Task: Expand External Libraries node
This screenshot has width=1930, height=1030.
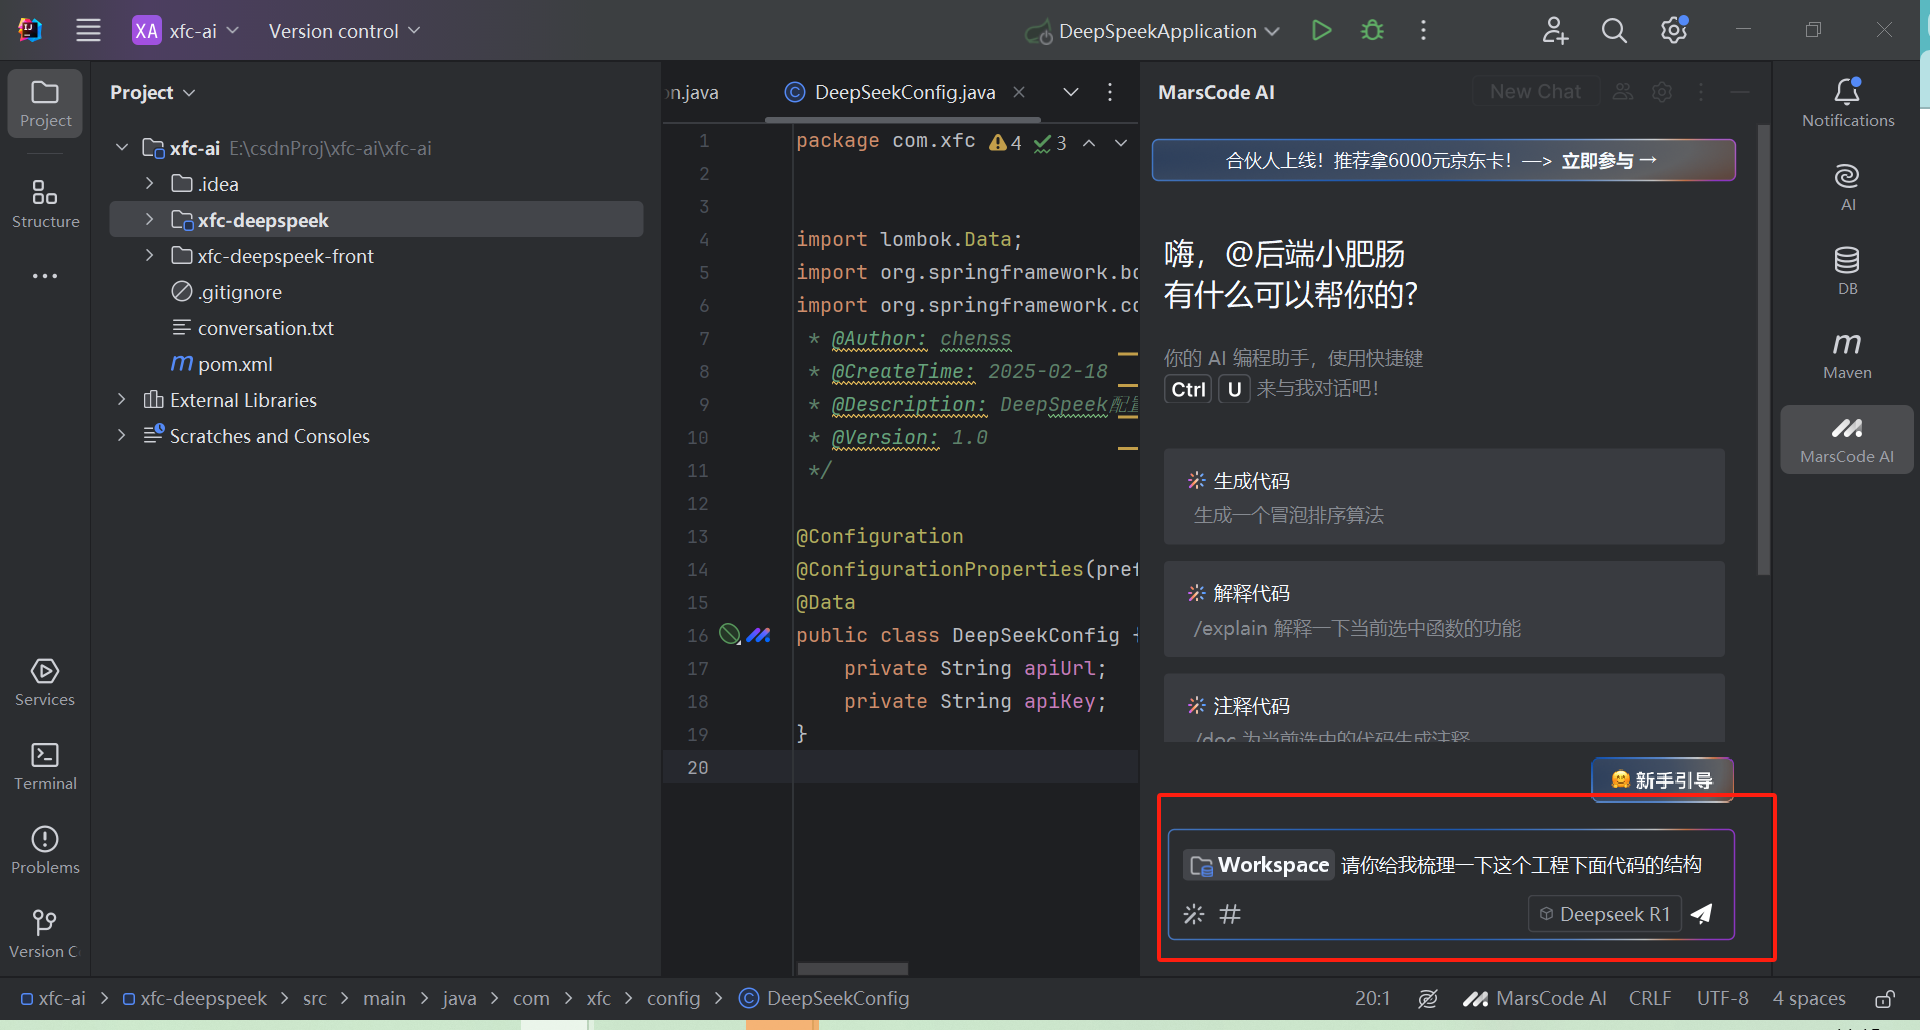Action: (x=121, y=399)
